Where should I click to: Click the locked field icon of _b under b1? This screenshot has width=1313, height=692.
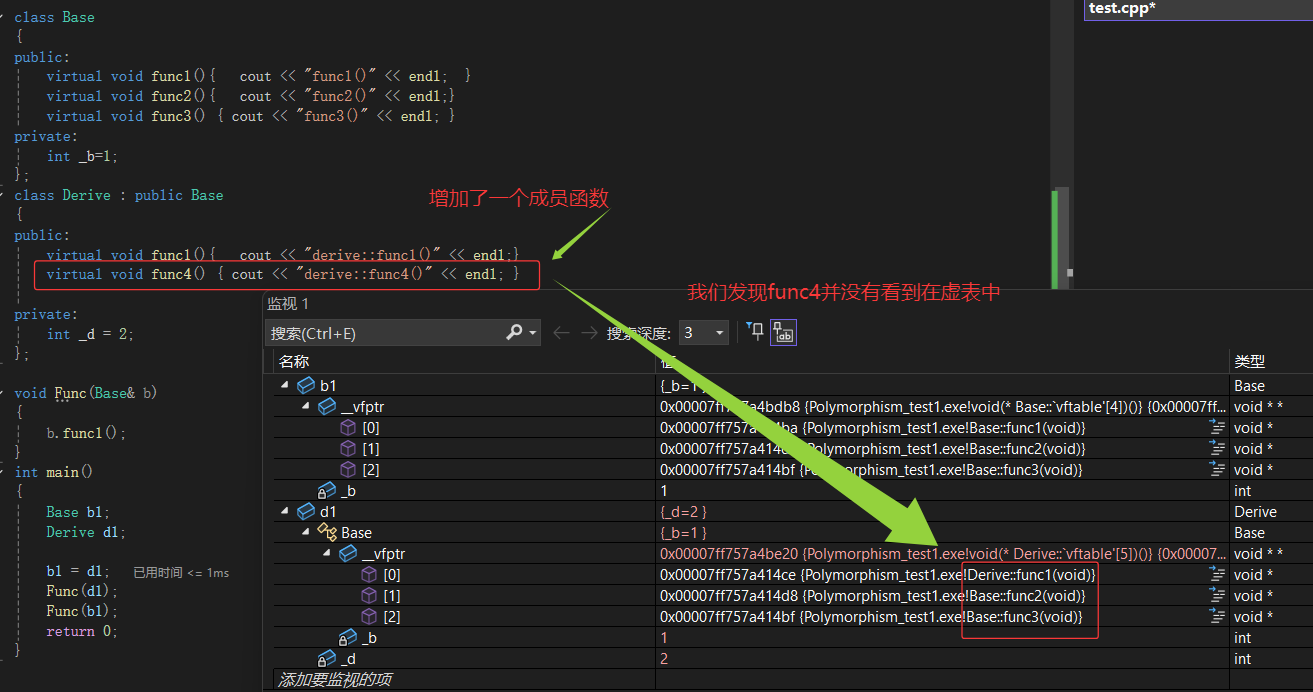[x=327, y=490]
